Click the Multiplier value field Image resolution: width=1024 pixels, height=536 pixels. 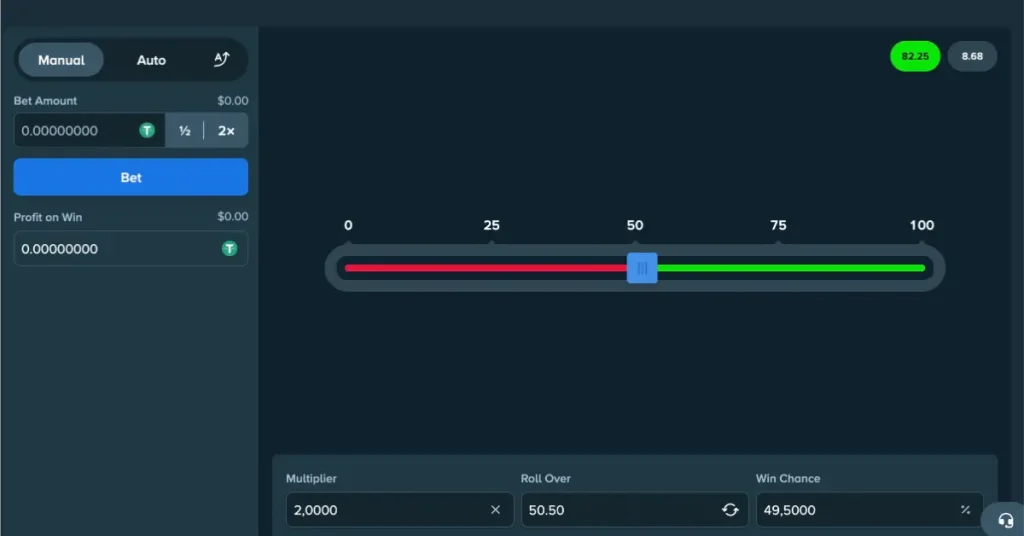click(385, 510)
